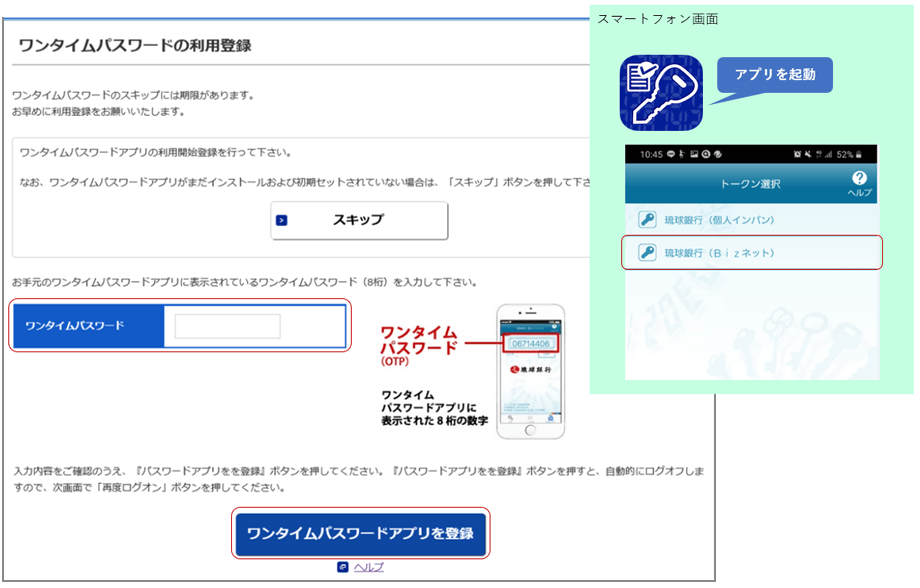Select the 琉球銀行（個人インバン） token

720,220
